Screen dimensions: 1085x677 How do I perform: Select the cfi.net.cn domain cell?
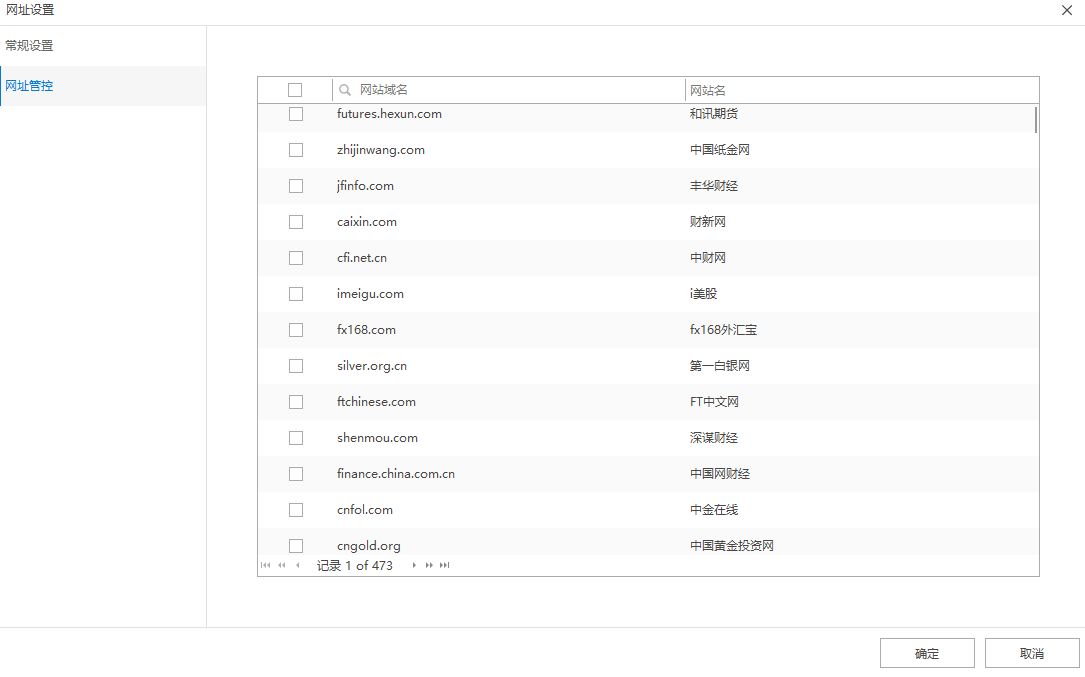click(362, 258)
